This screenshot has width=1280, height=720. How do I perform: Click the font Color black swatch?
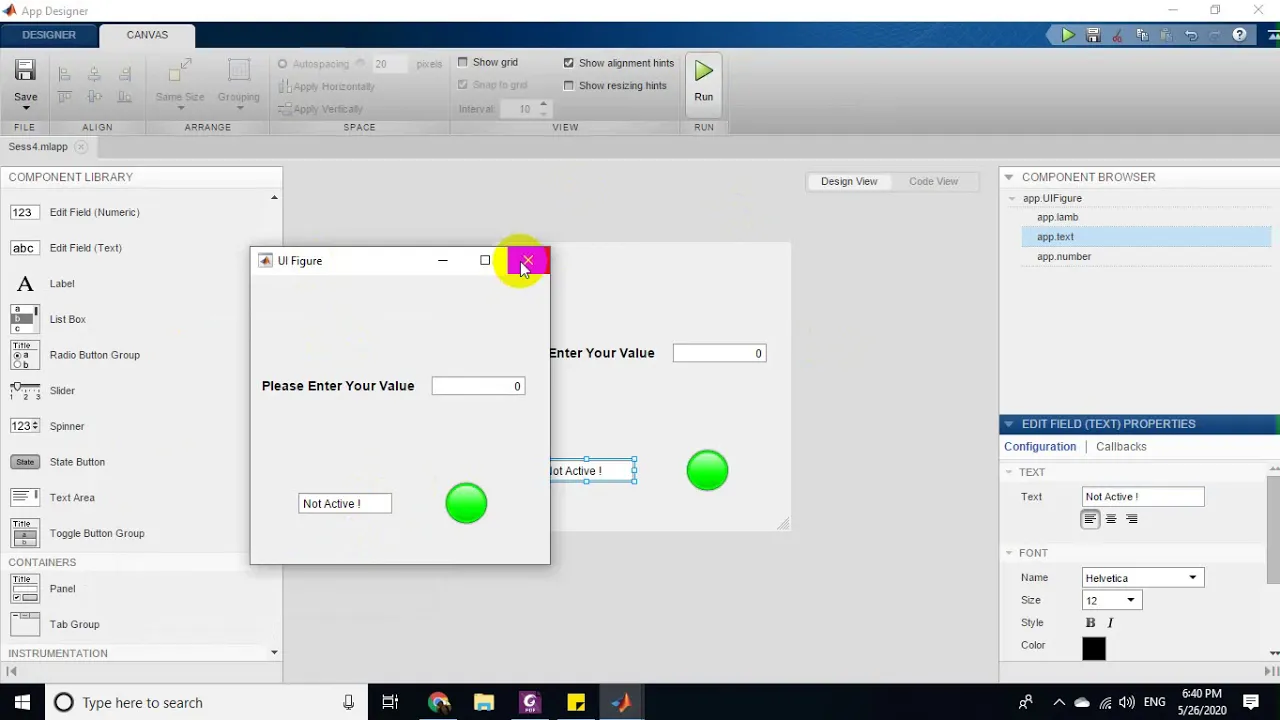click(x=1094, y=648)
